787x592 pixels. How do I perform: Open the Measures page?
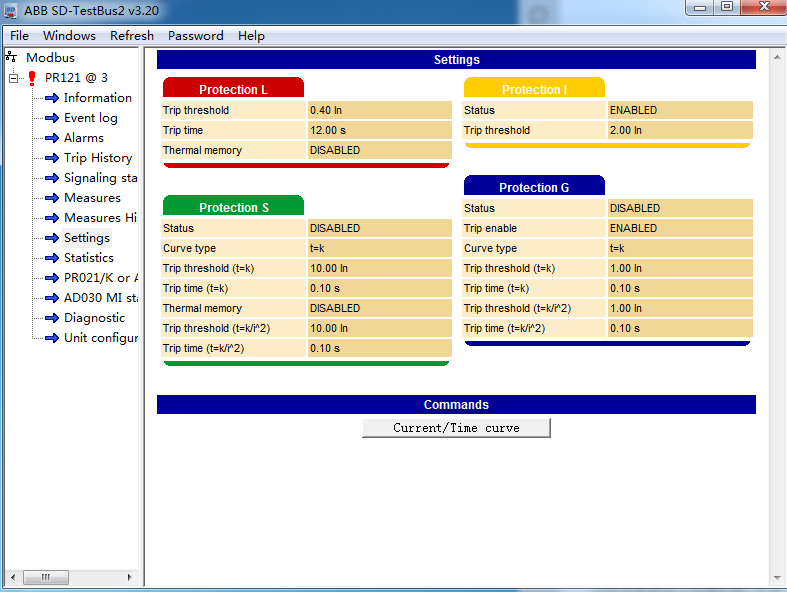(92, 198)
